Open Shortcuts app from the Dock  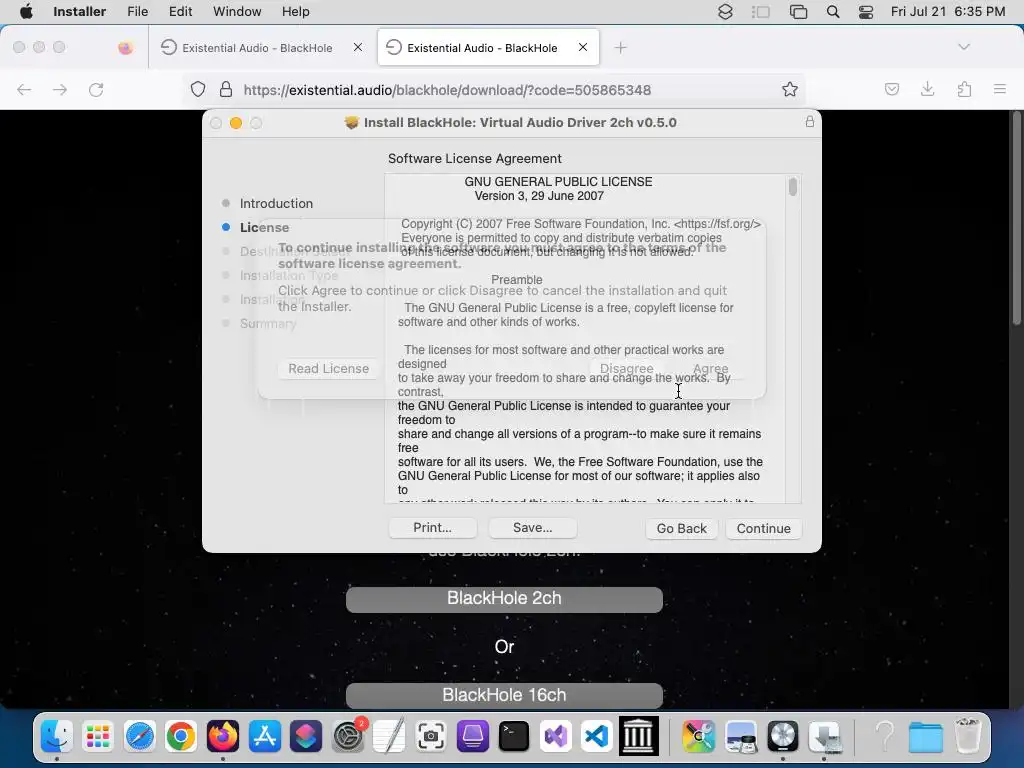(306, 736)
